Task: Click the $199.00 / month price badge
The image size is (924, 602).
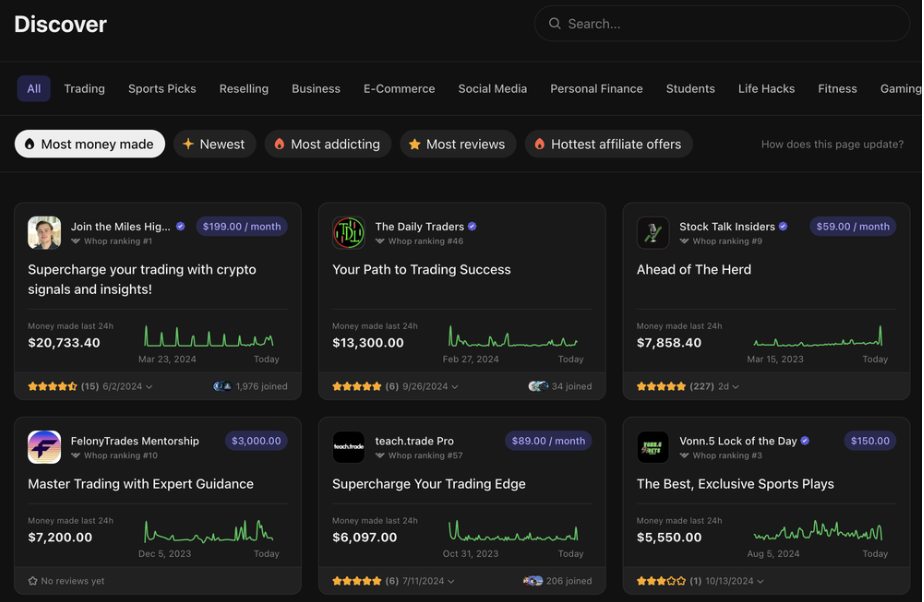Action: (x=241, y=226)
